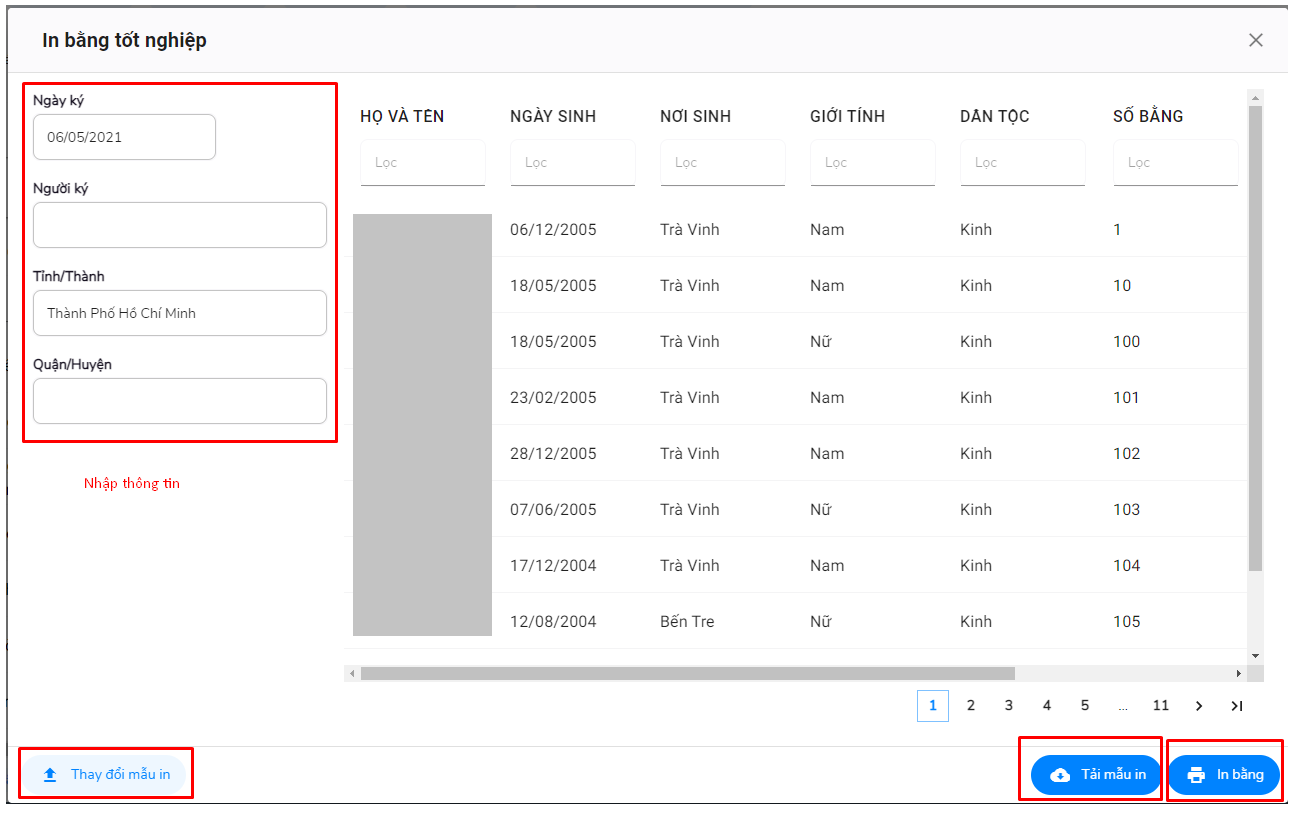Click the Số bằng filter box
This screenshot has width=1304, height=818.
[1175, 163]
